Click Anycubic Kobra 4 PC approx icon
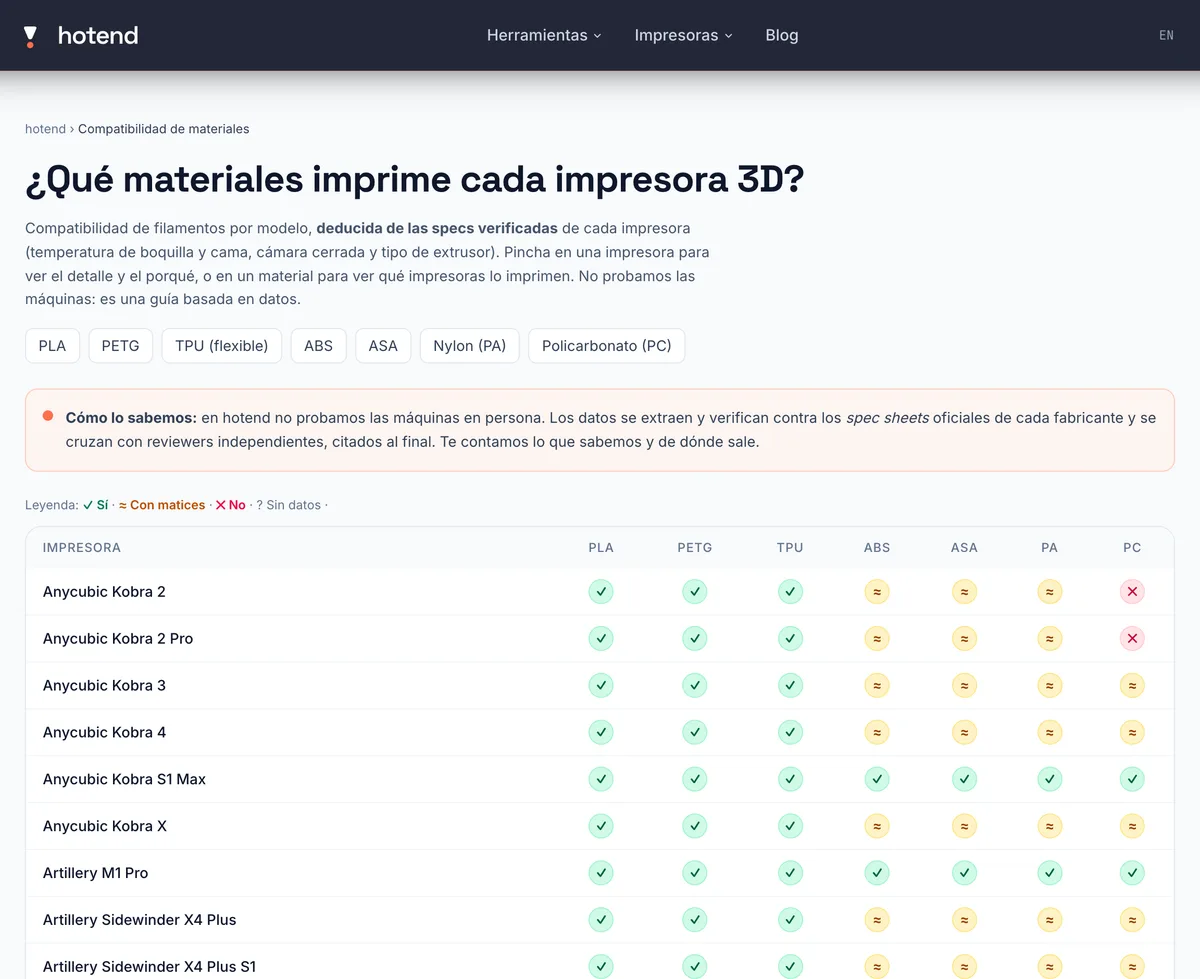Image resolution: width=1200 pixels, height=979 pixels. 1132,733
